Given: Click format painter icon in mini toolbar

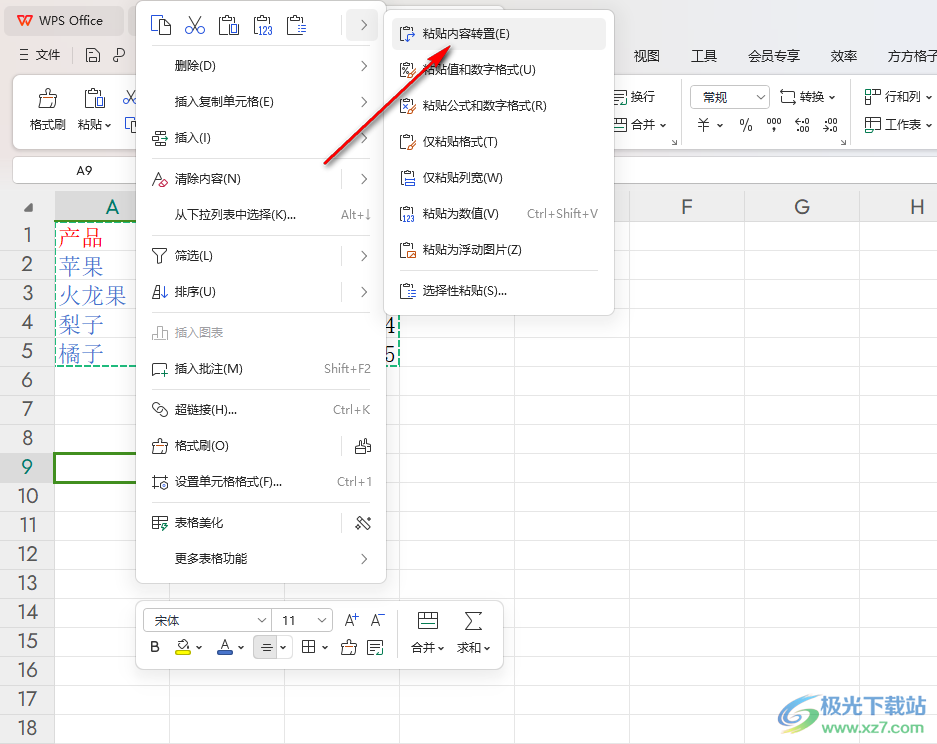Looking at the screenshot, I should [x=349, y=647].
